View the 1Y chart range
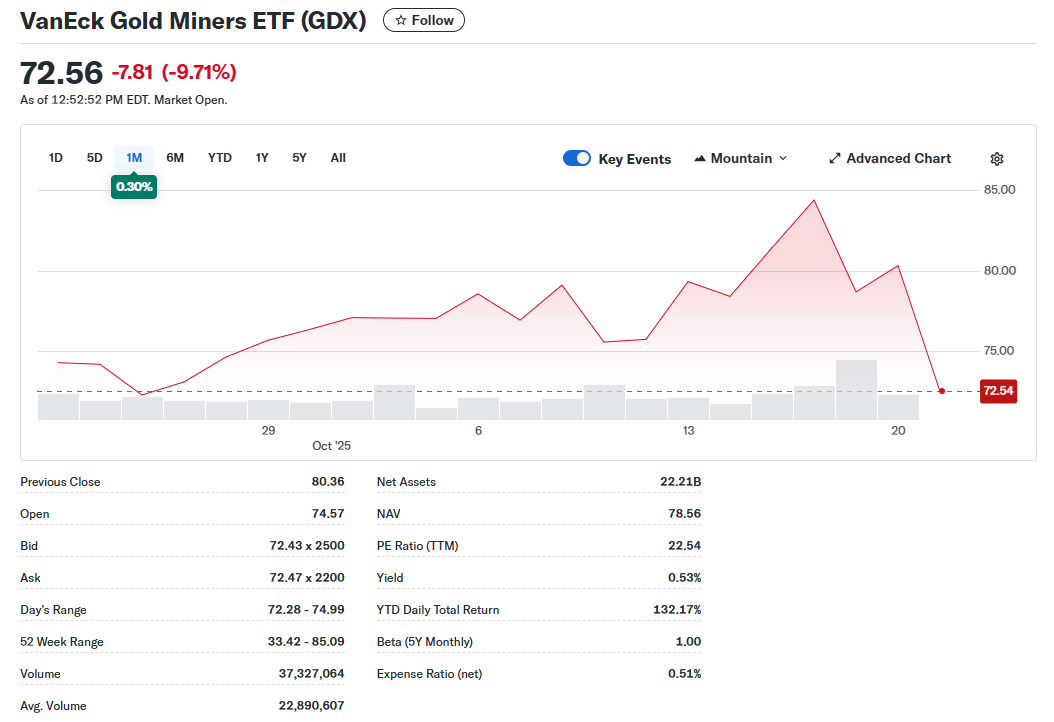Viewport: 1054px width, 722px height. [262, 158]
